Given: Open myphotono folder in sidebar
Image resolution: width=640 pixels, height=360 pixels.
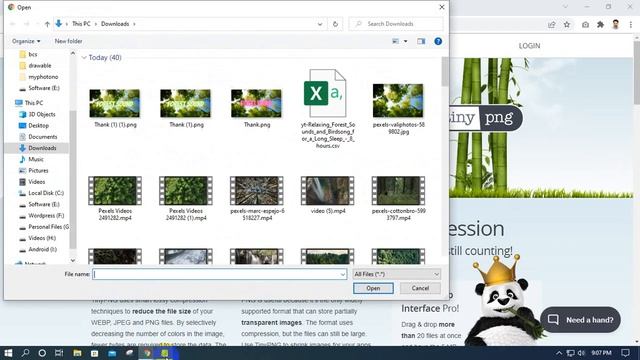Looking at the screenshot, I should (43, 77).
